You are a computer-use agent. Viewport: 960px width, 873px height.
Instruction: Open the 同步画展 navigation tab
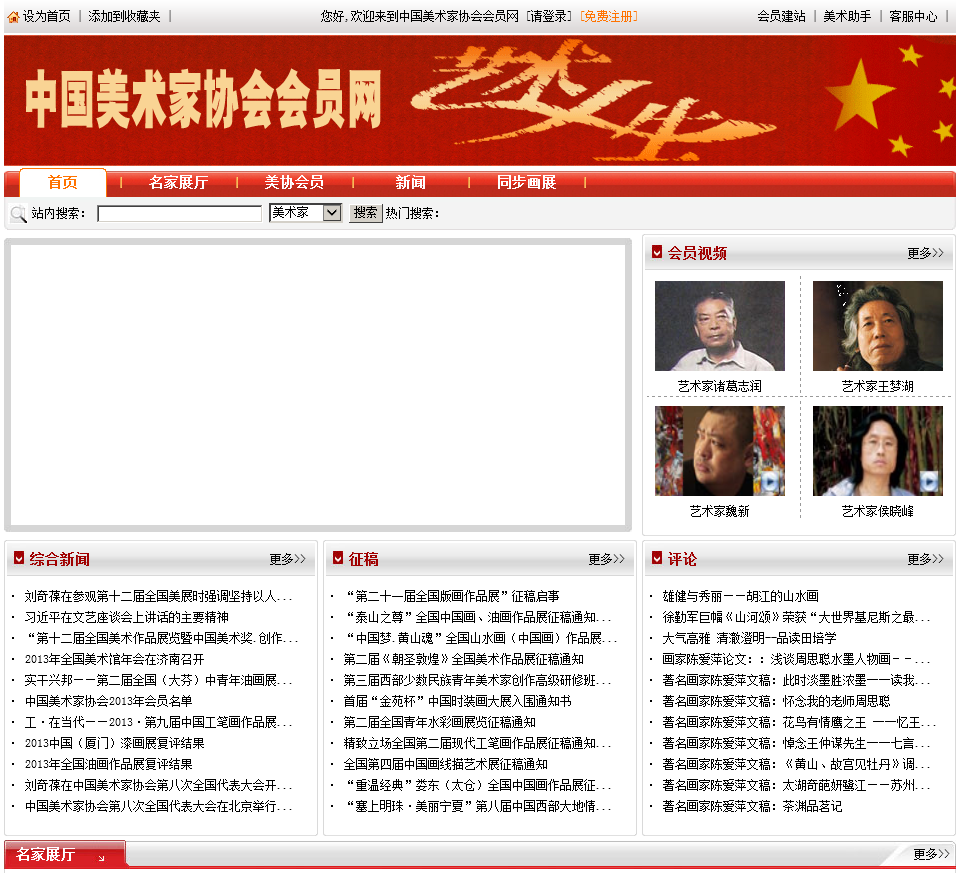click(526, 182)
